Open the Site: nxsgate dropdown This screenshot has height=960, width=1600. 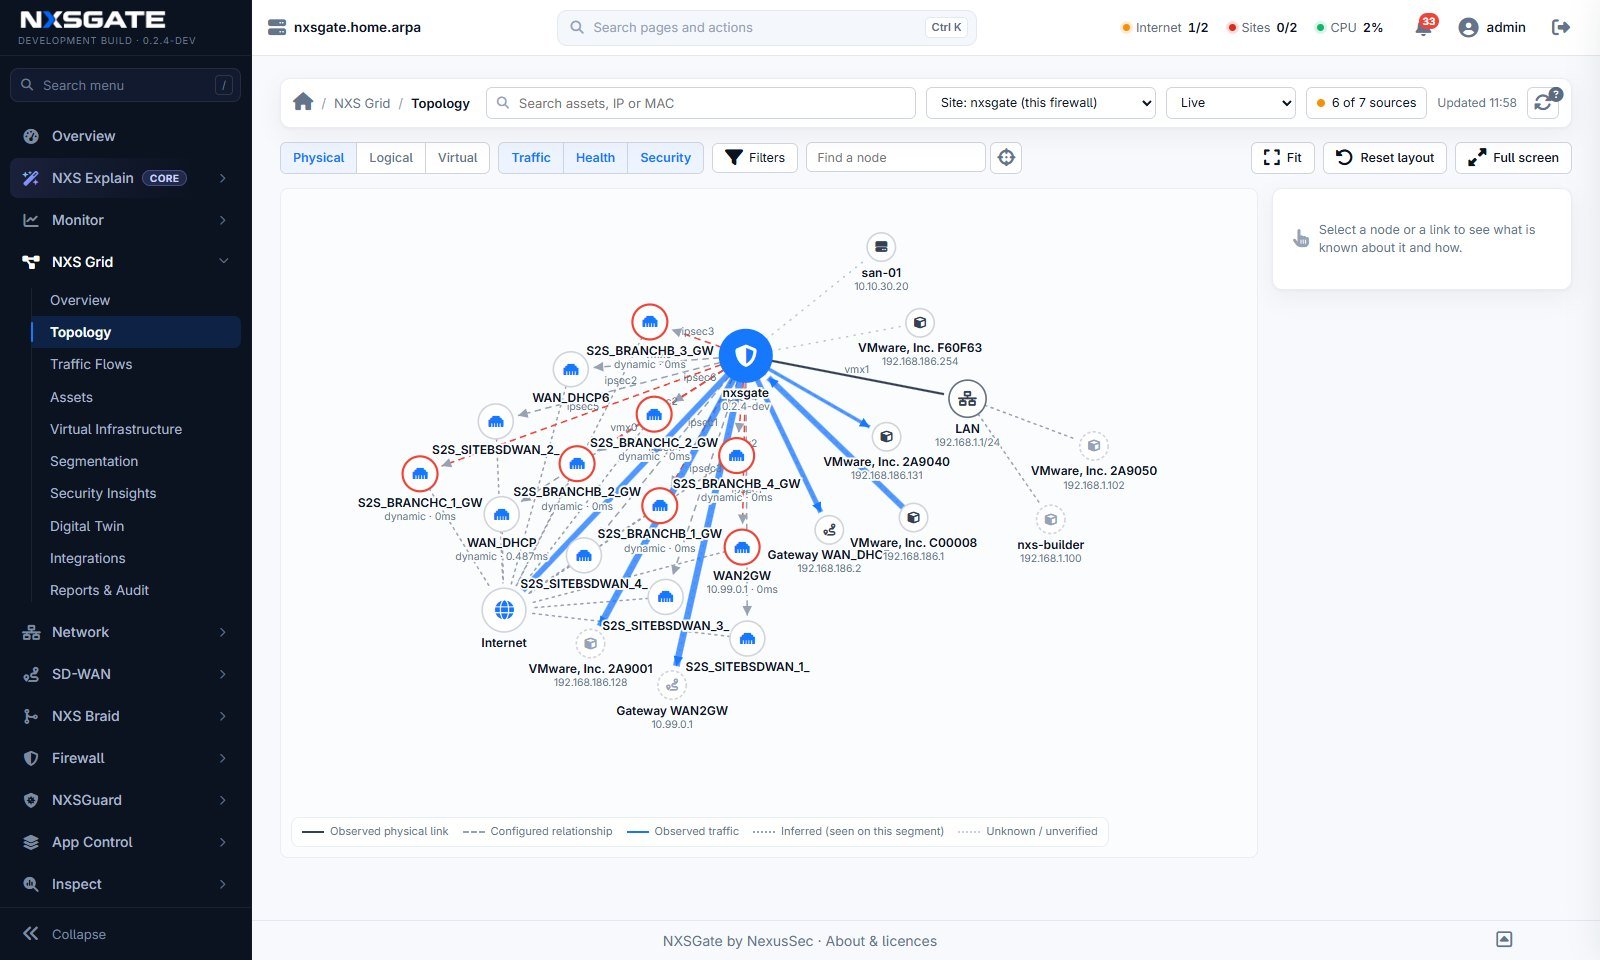click(x=1041, y=103)
